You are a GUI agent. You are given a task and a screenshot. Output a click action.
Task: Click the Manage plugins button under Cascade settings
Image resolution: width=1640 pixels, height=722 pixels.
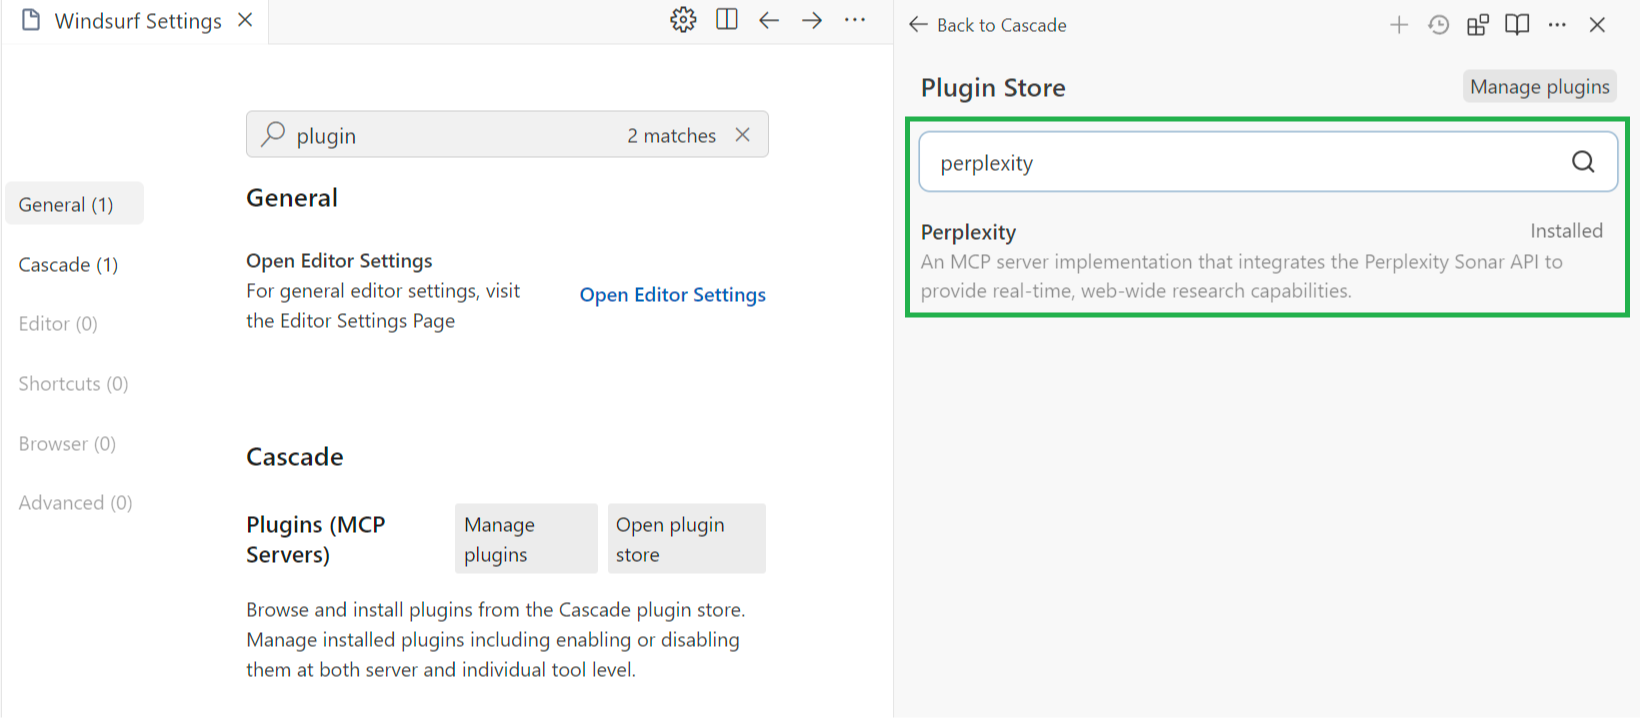point(526,539)
